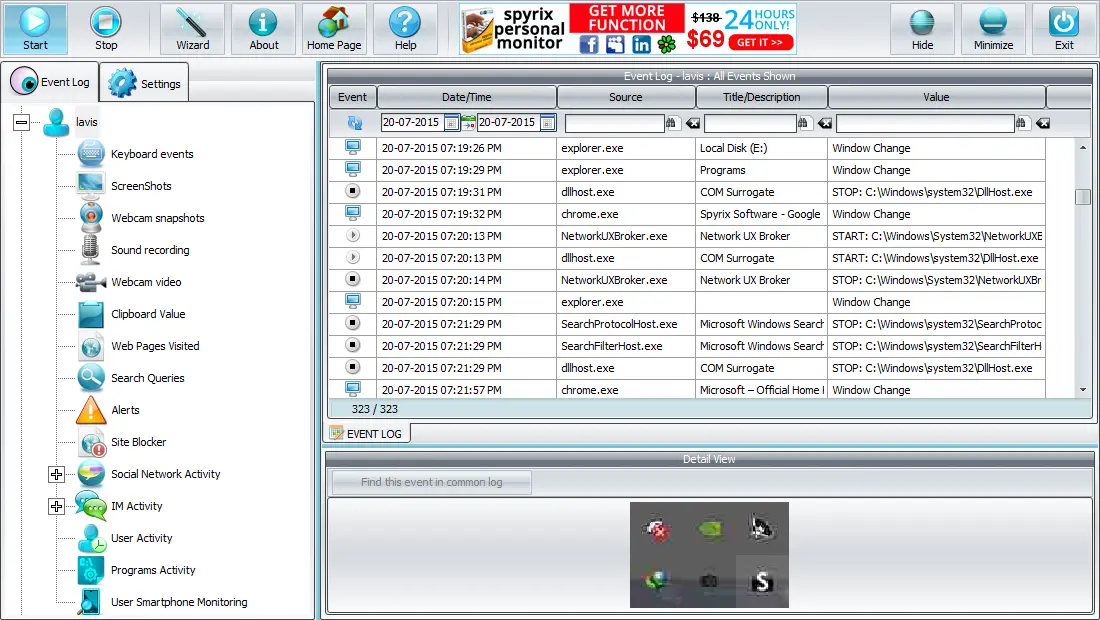1100x620 pixels.
Task: Open Sound recording category
Action: coord(149,250)
